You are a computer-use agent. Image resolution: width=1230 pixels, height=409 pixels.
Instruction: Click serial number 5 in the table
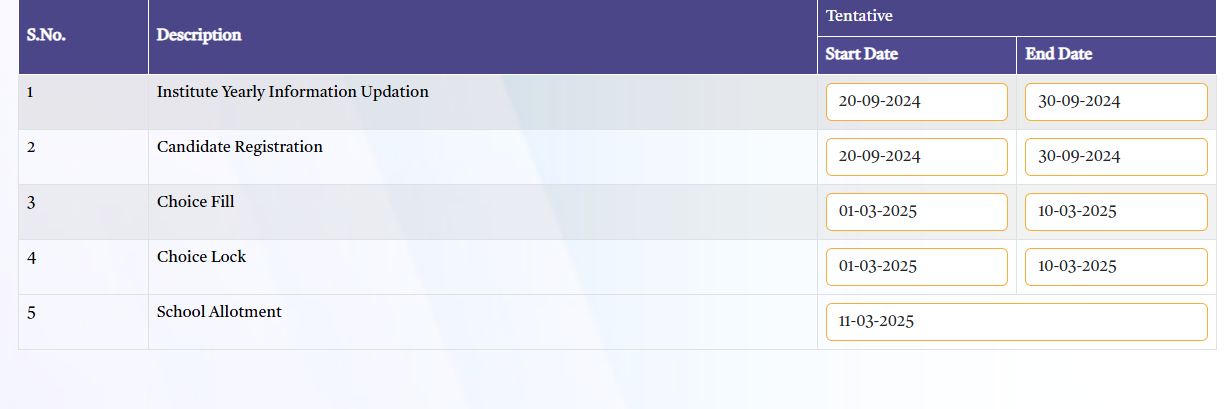31,313
